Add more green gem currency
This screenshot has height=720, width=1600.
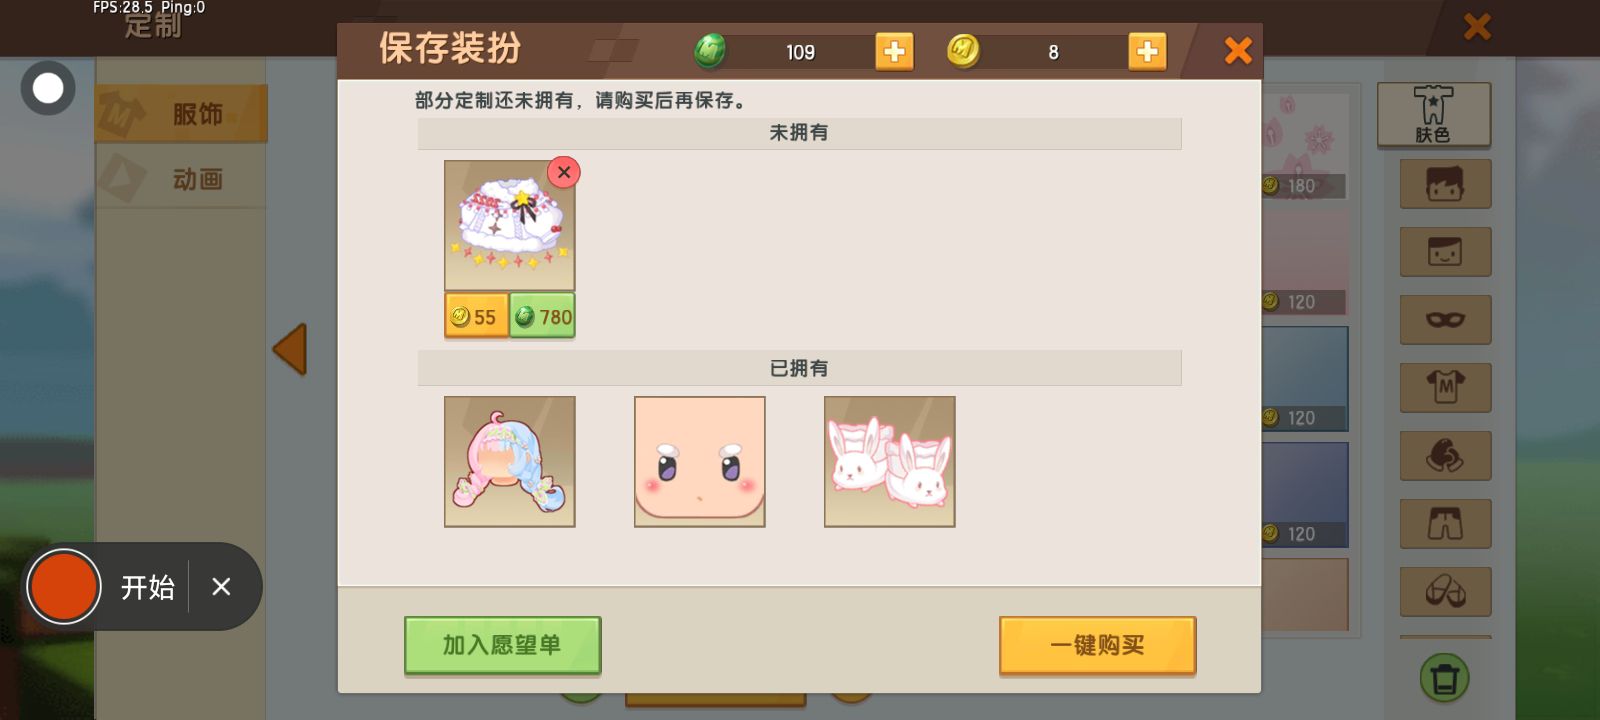click(894, 51)
